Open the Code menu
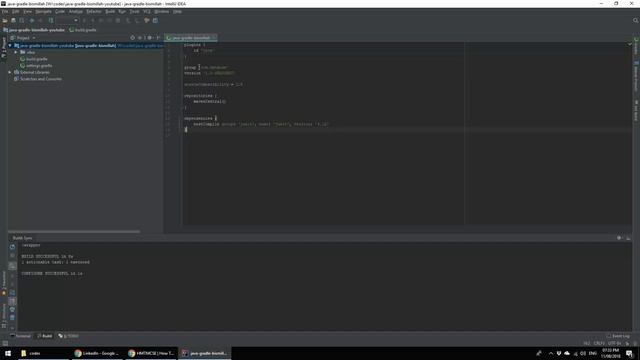Image resolution: width=640 pixels, height=360 pixels. pos(60,11)
